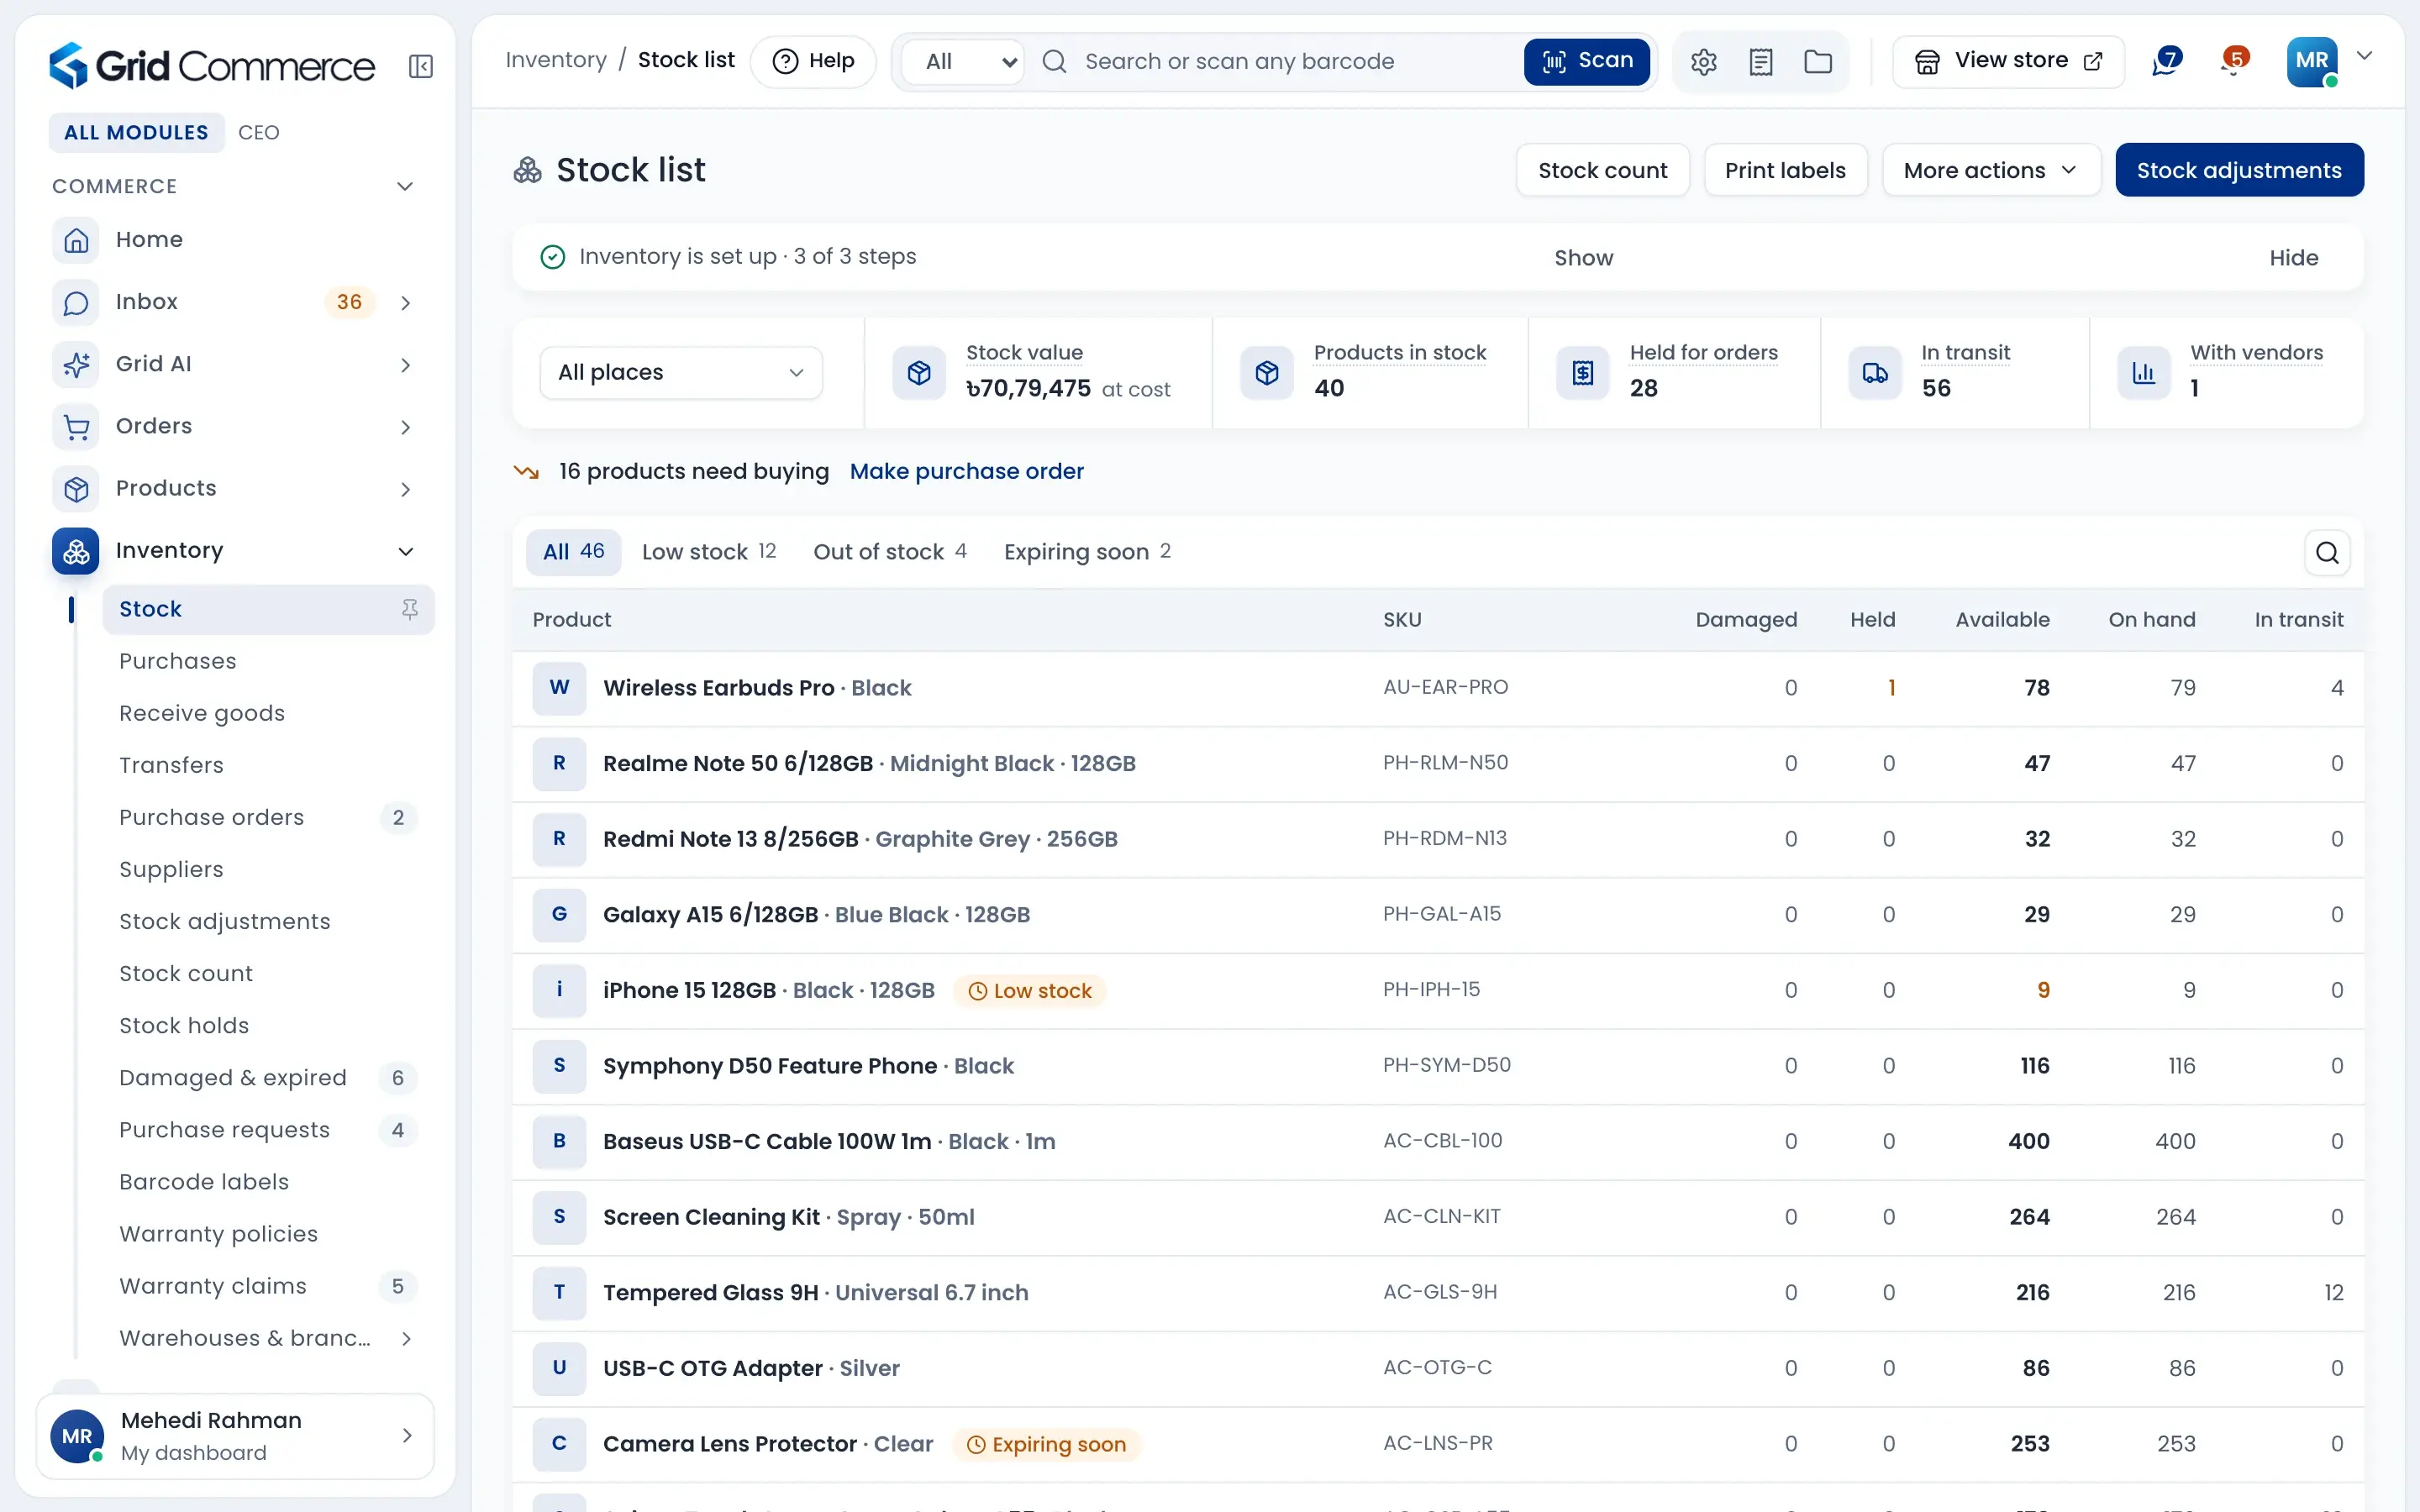Viewport: 2420px width, 1512px height.
Task: Expand Warehouses & branches submenu arrow
Action: coord(406,1338)
